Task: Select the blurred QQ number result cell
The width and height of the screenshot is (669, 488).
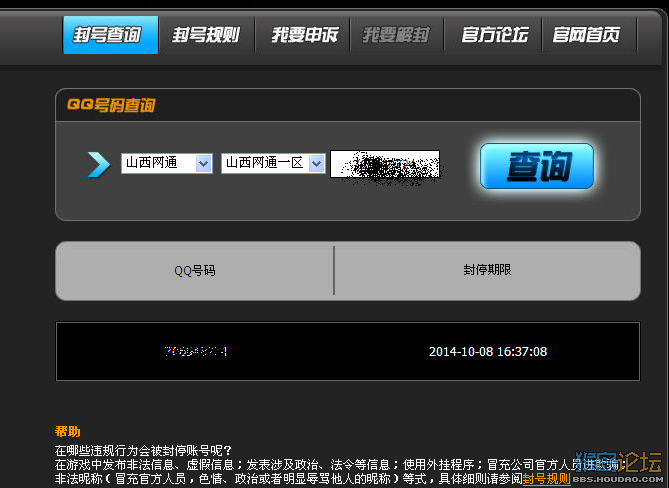Action: 195,351
